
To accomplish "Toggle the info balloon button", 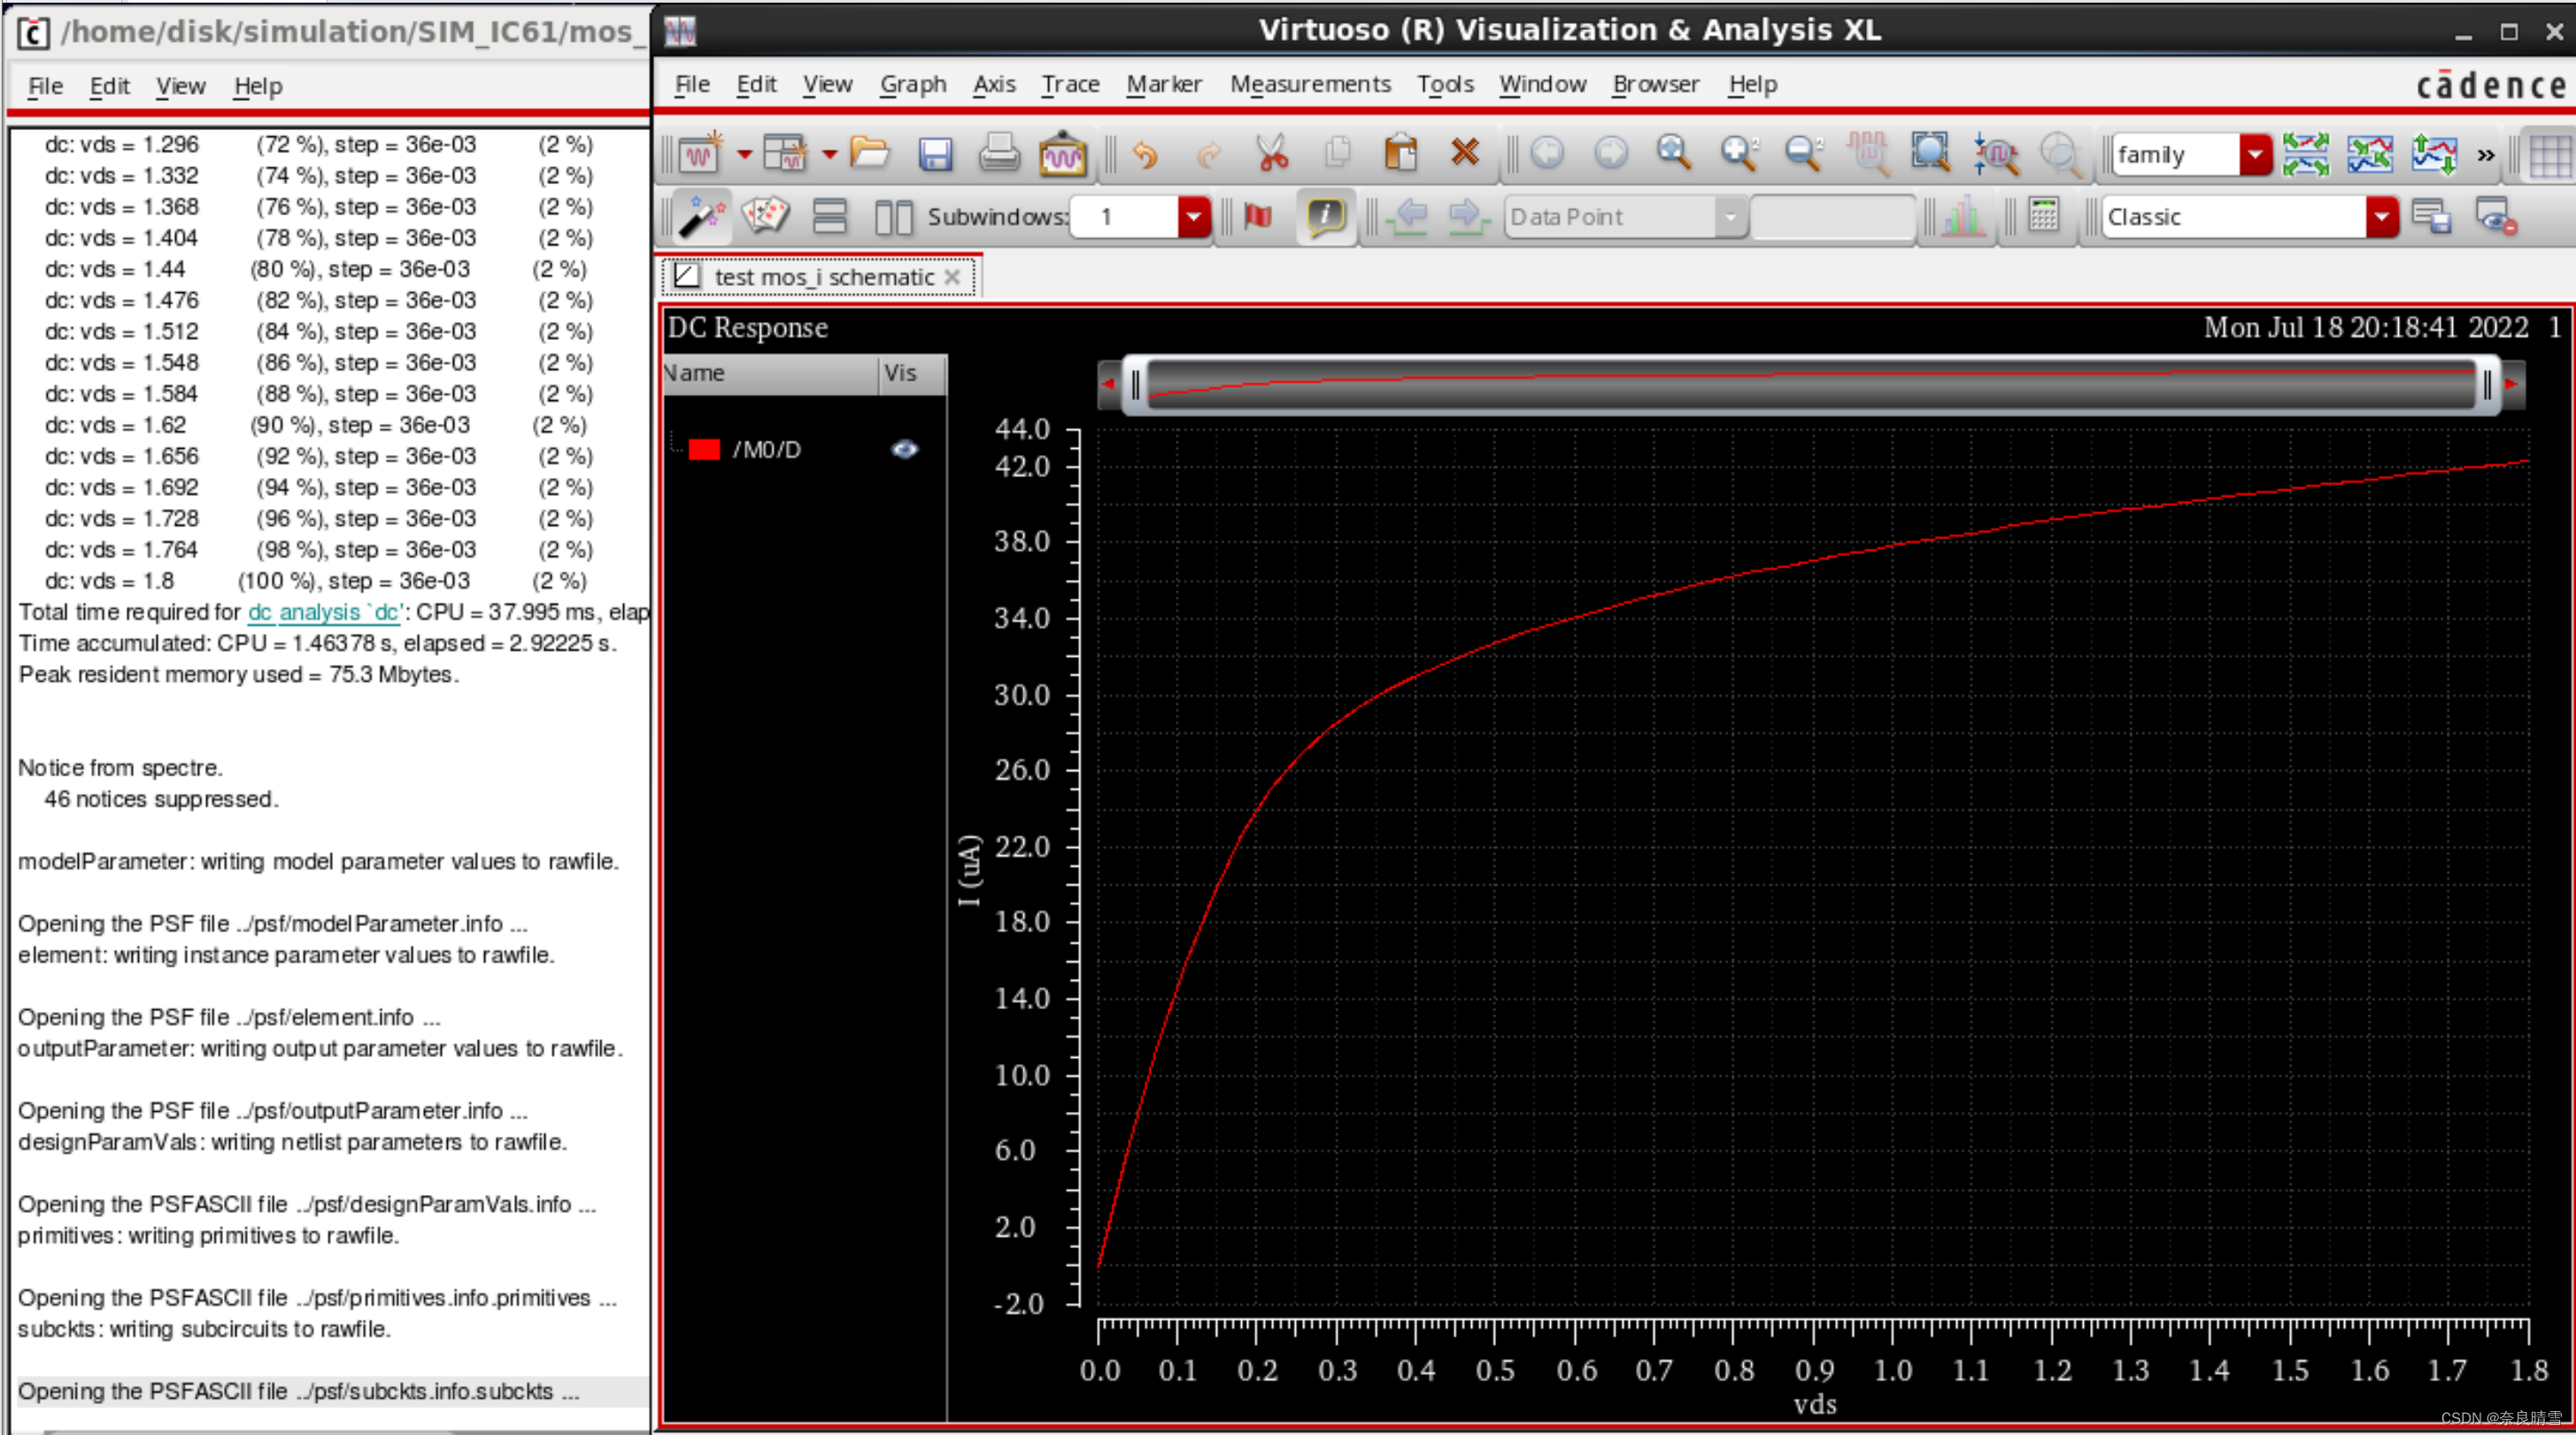I will click(1325, 216).
